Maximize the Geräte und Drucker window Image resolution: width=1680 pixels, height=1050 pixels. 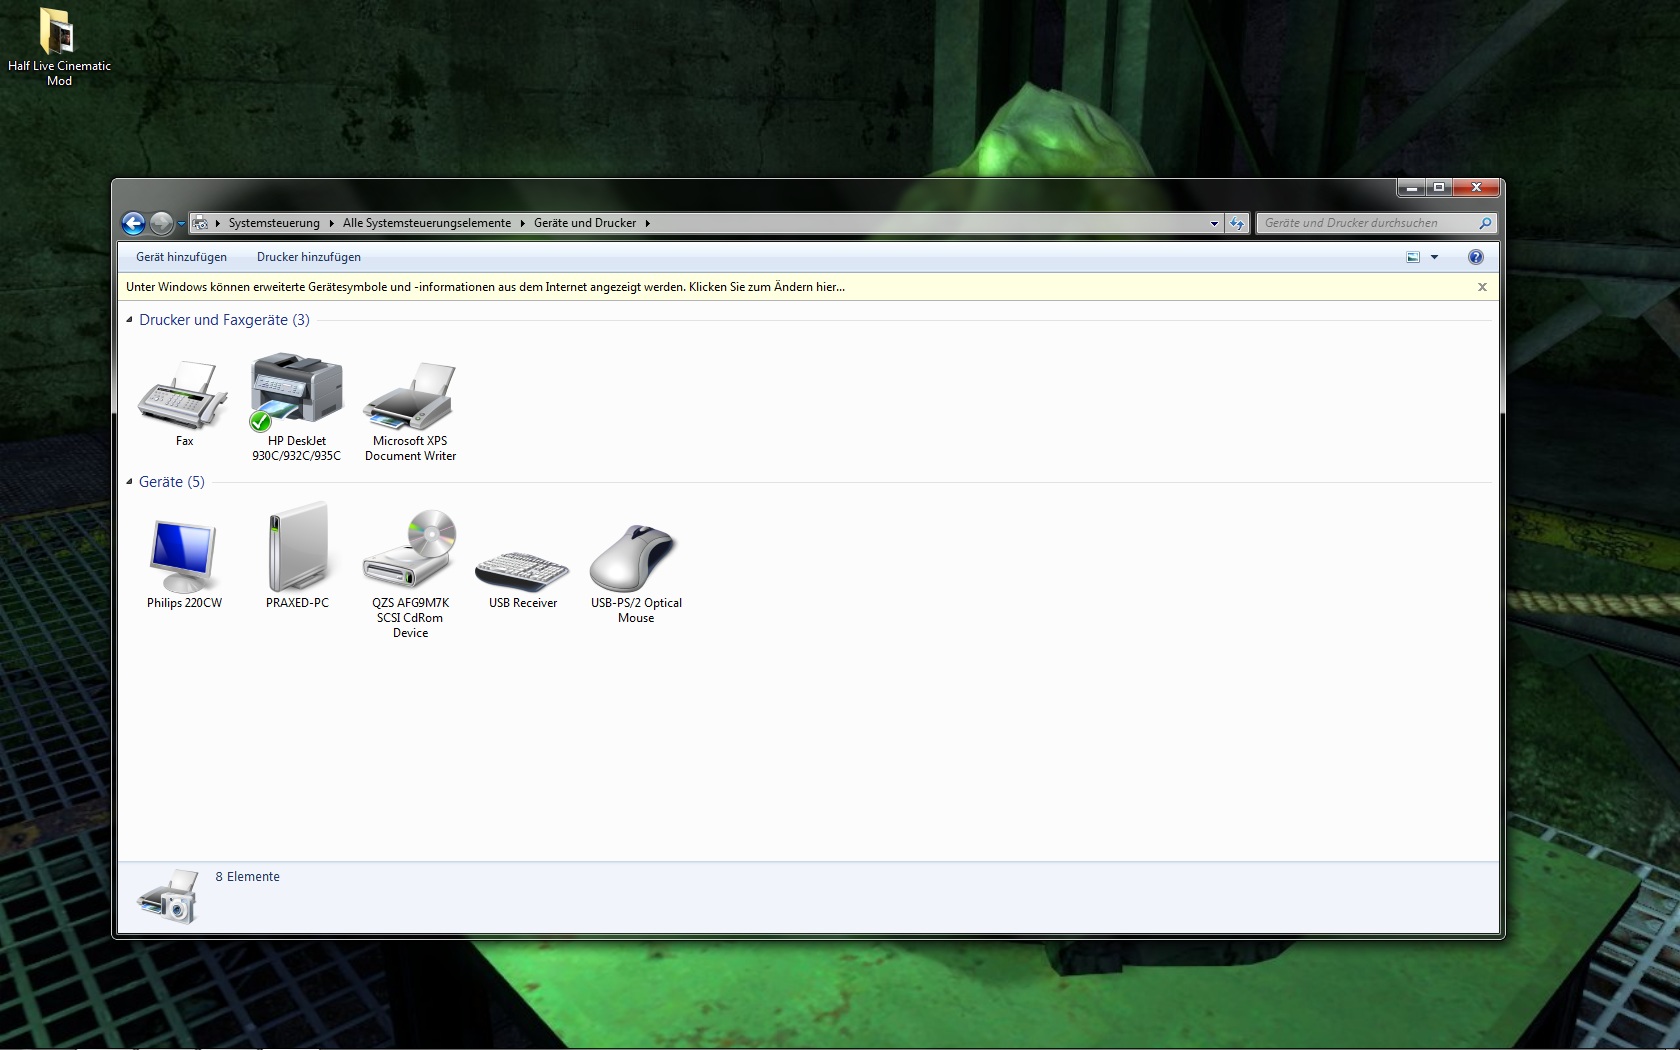click(x=1439, y=187)
